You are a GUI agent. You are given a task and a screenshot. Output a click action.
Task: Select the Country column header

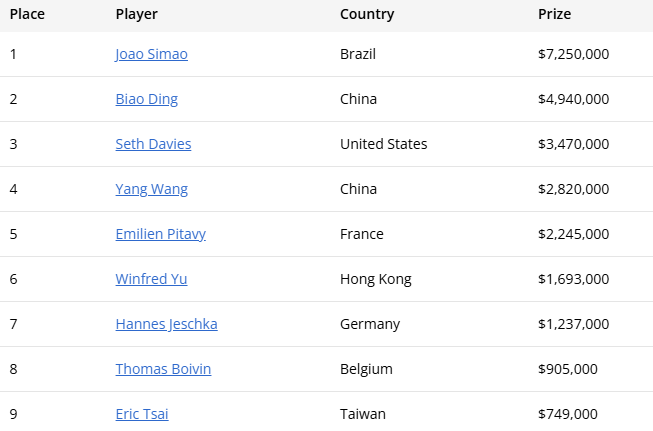367,14
